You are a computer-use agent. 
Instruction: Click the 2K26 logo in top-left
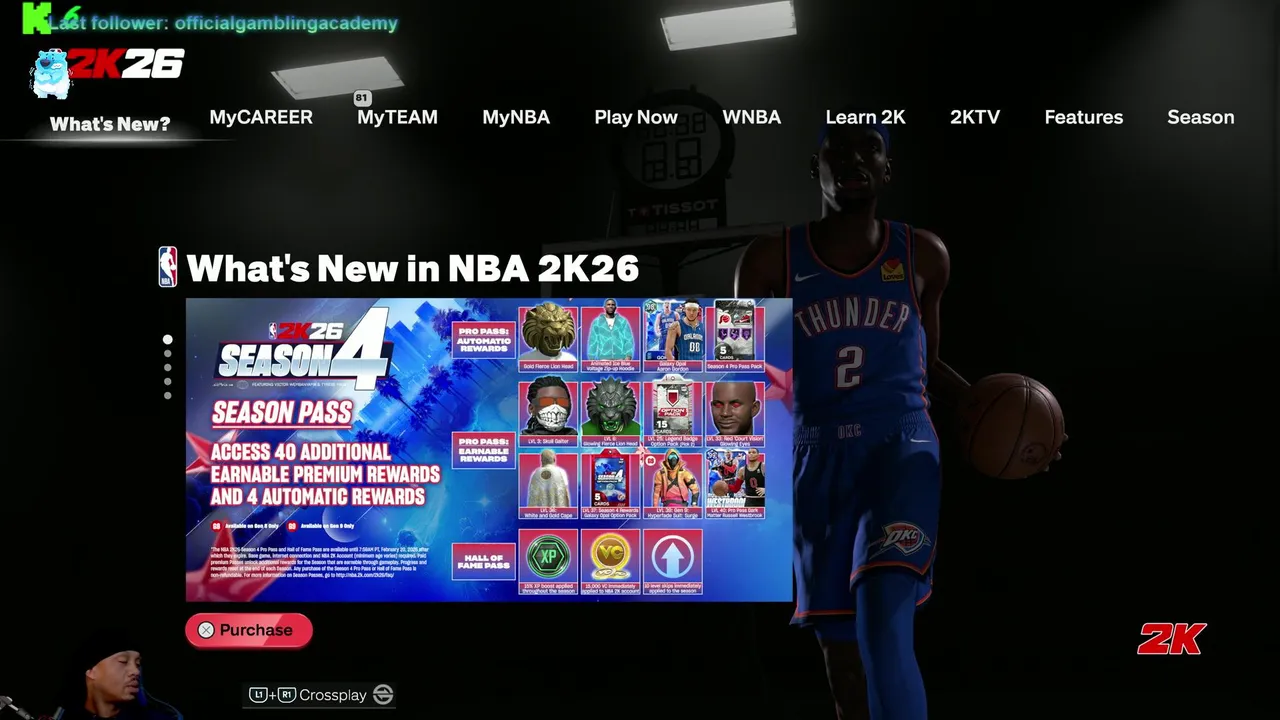[126, 64]
